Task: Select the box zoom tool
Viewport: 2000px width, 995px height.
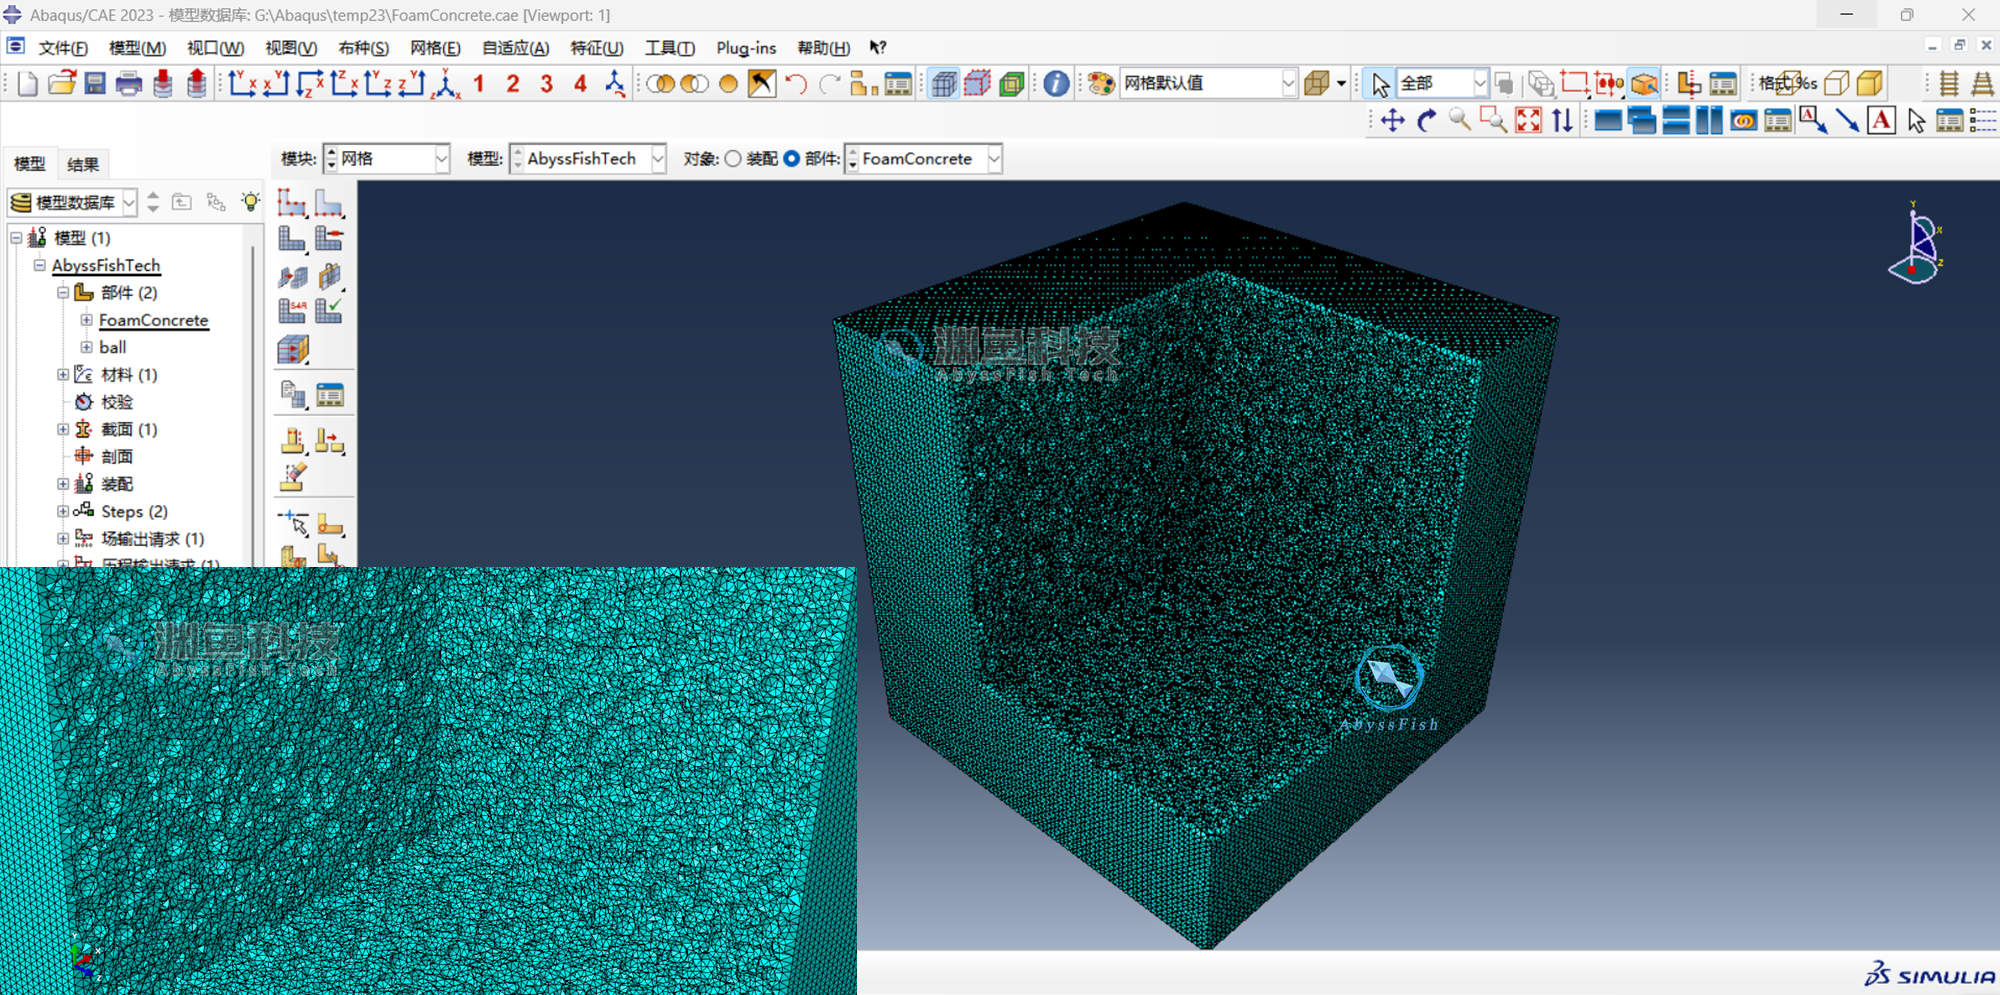Action: (1494, 121)
